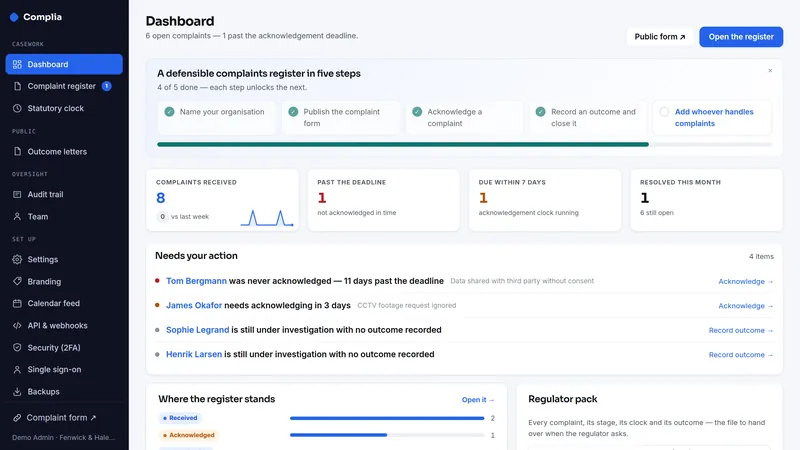Open the Team page
The width and height of the screenshot is (800, 450).
tap(64, 216)
